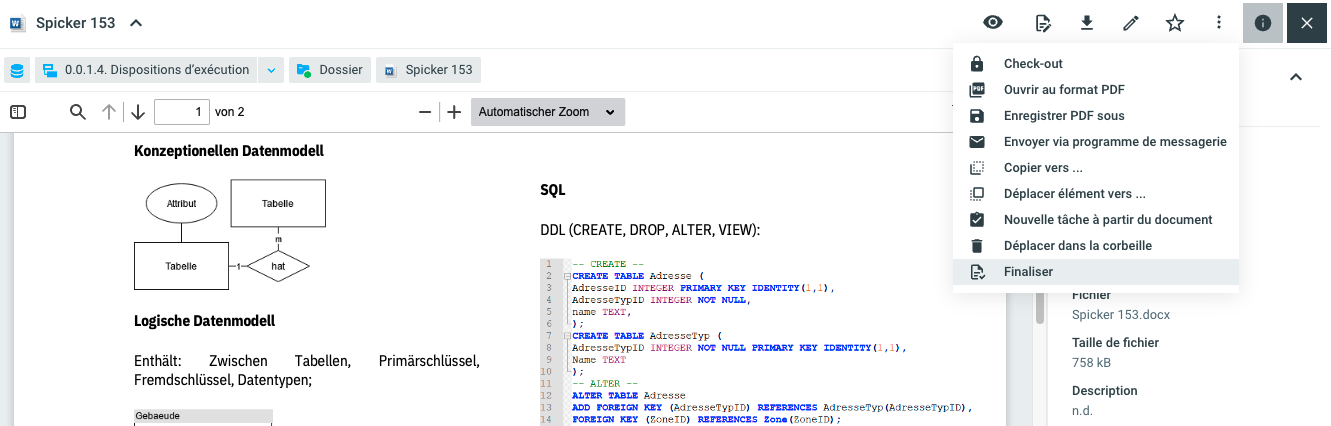Click the search magnifier in PDF toolbar
The height and width of the screenshot is (426, 1331).
[x=77, y=112]
